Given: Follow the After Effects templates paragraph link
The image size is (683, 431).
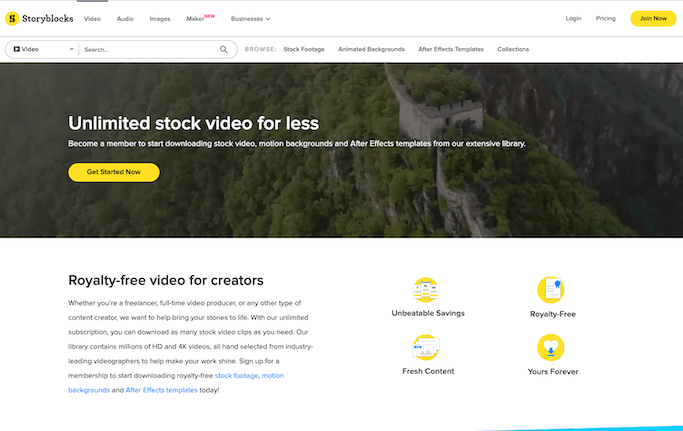Looking at the screenshot, I should (x=161, y=390).
